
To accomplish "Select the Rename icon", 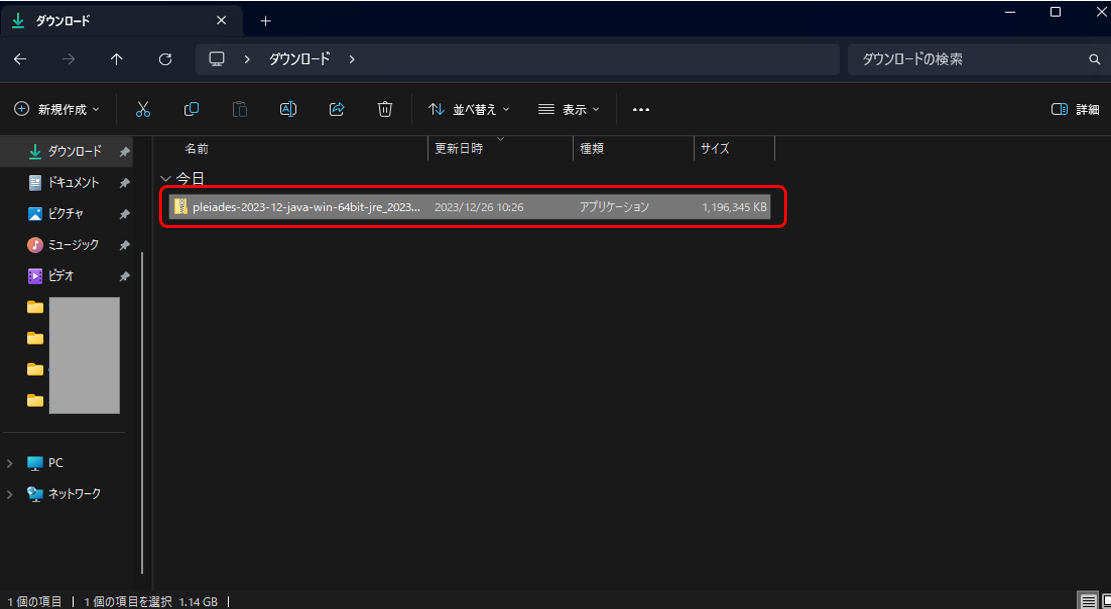I will 288,108.
